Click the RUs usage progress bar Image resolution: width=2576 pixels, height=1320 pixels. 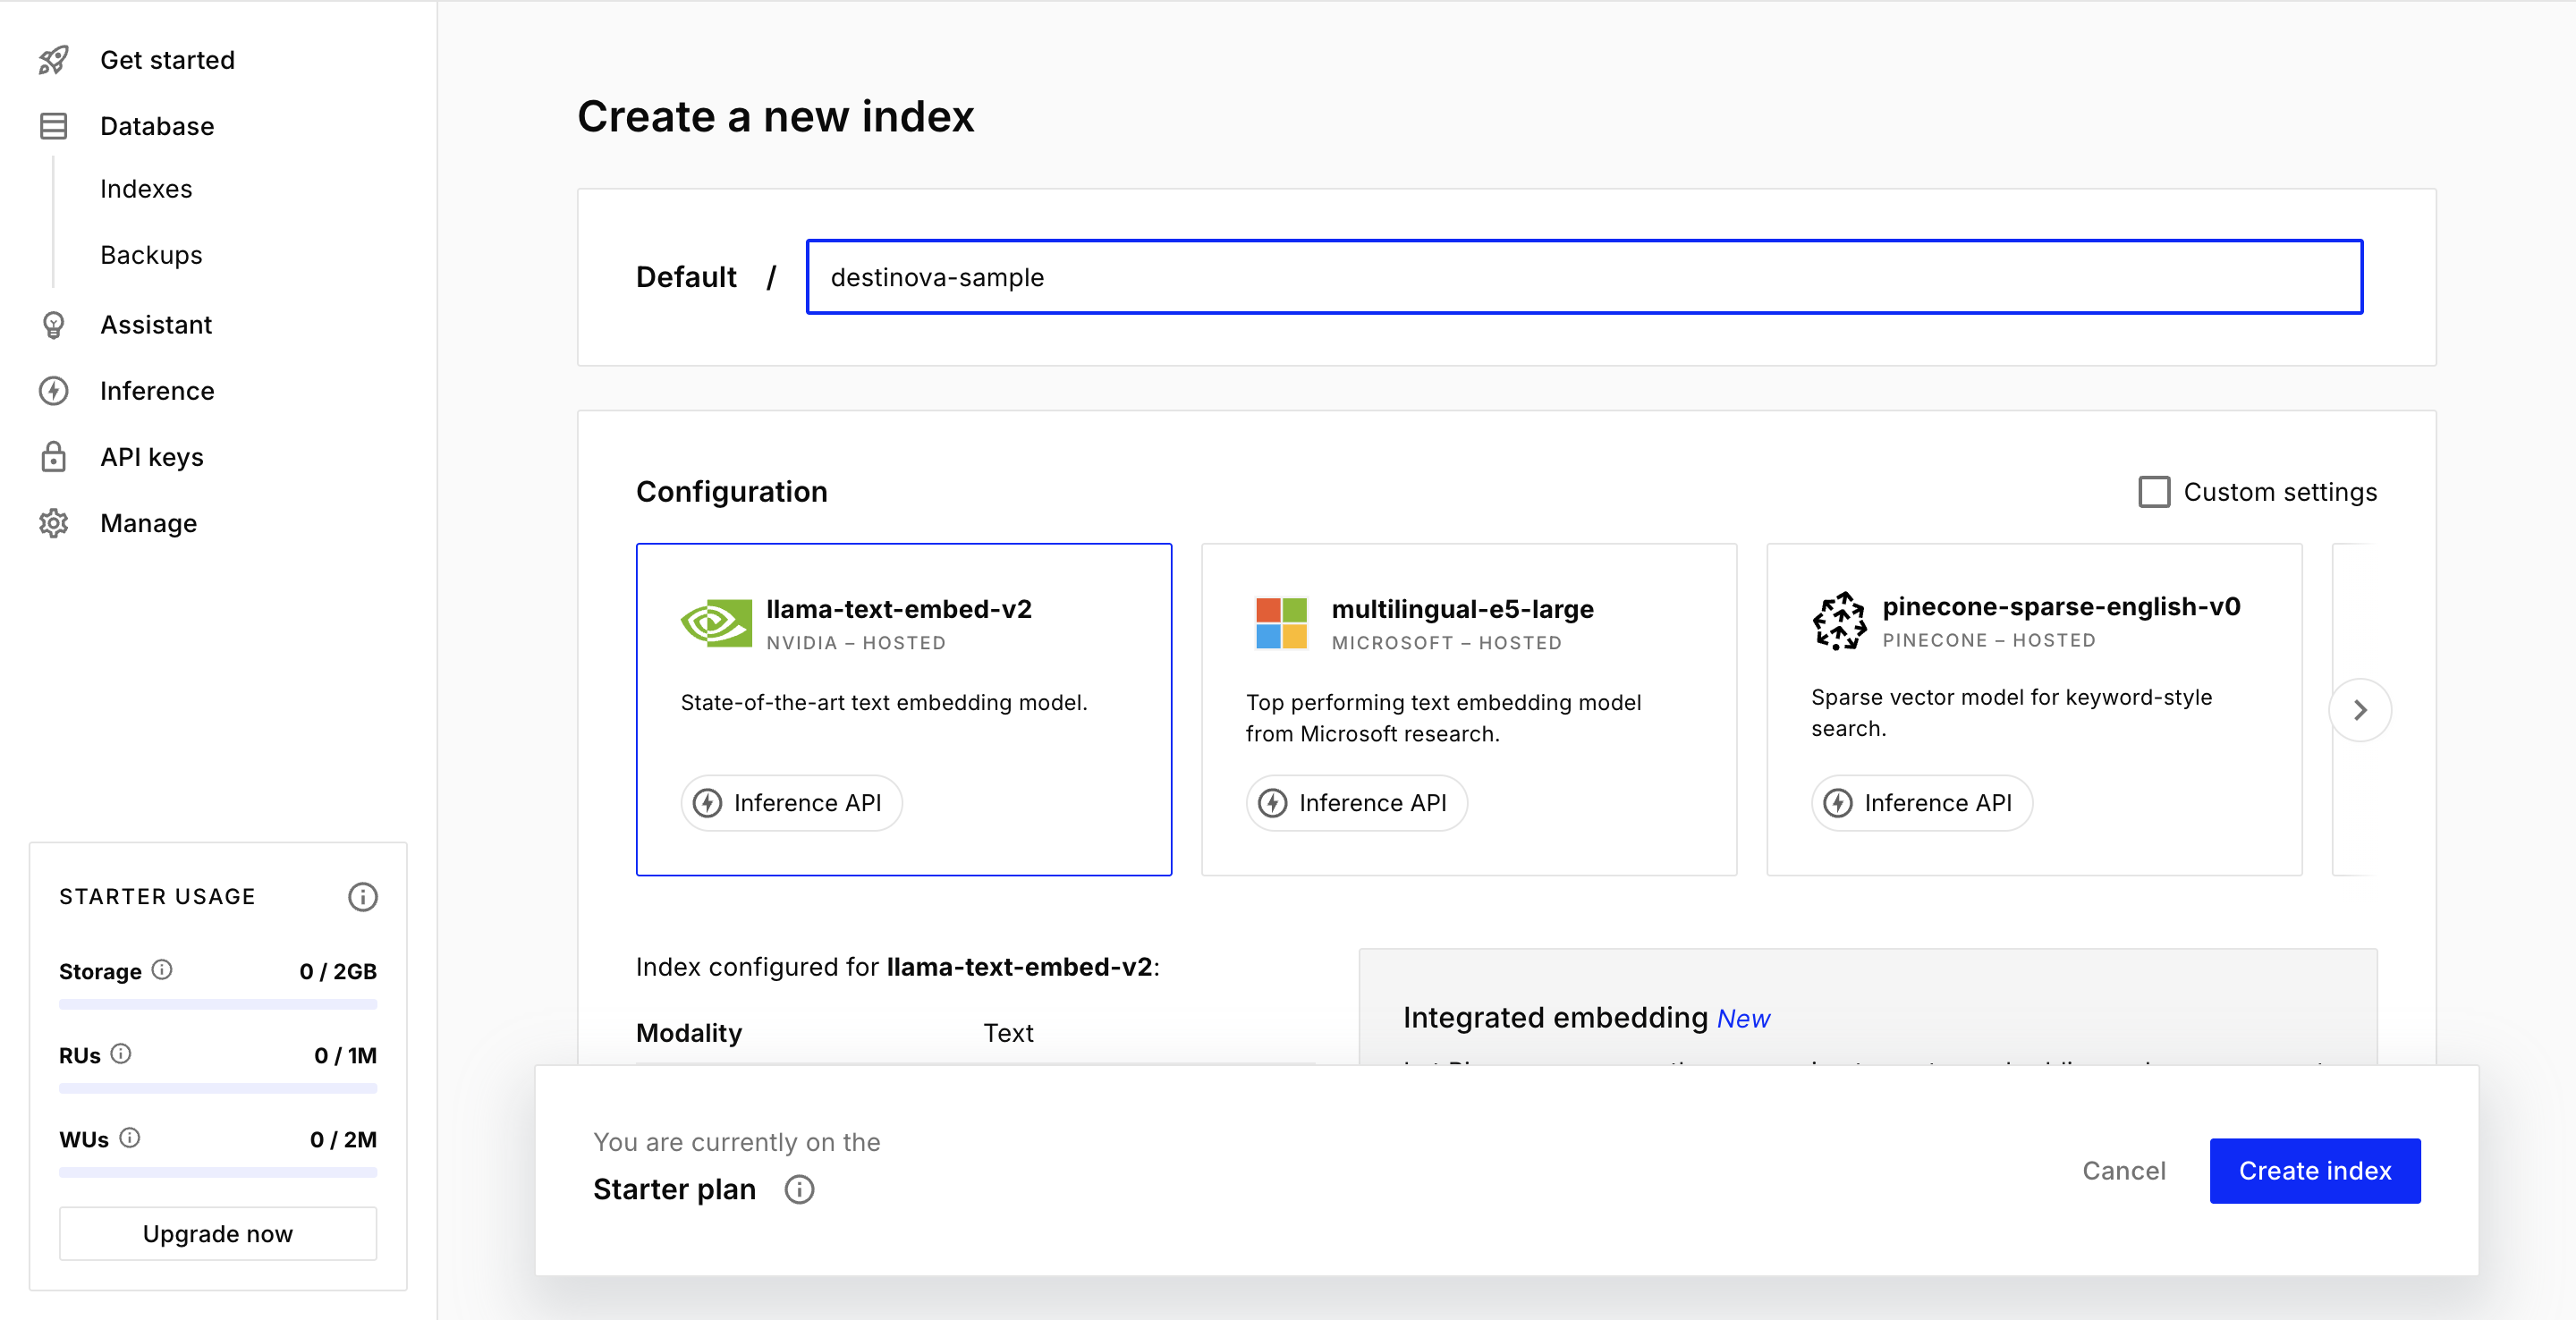click(x=218, y=1088)
